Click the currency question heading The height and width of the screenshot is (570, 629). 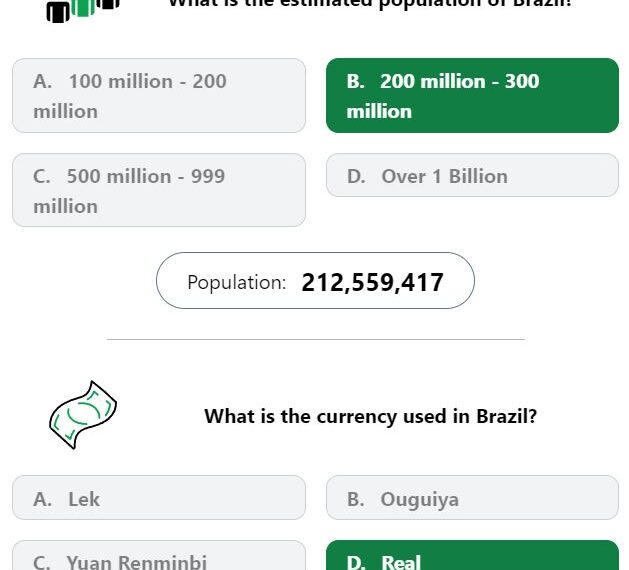(x=370, y=416)
